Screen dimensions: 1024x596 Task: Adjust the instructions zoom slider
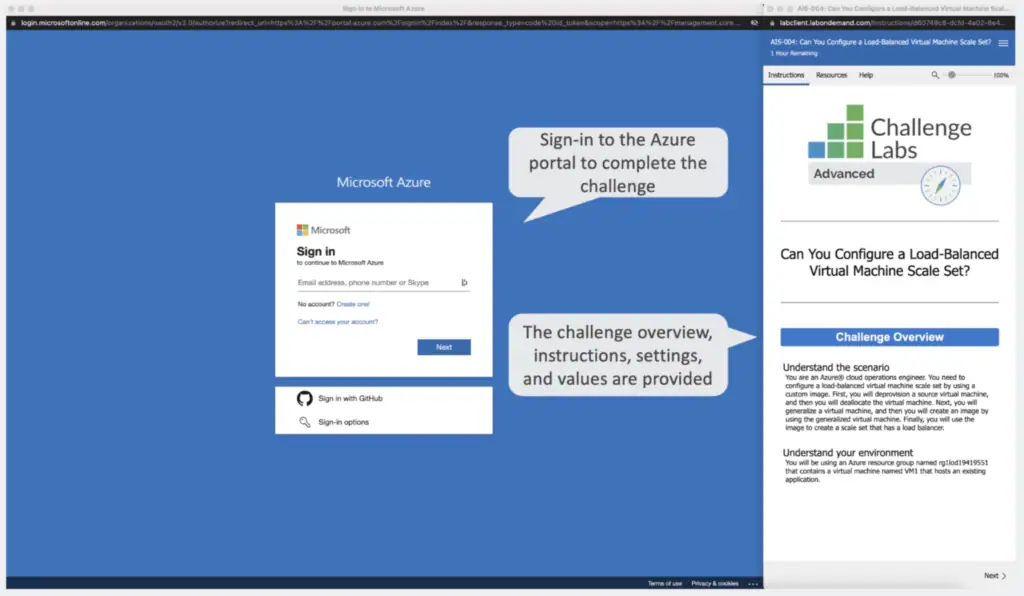[x=952, y=75]
